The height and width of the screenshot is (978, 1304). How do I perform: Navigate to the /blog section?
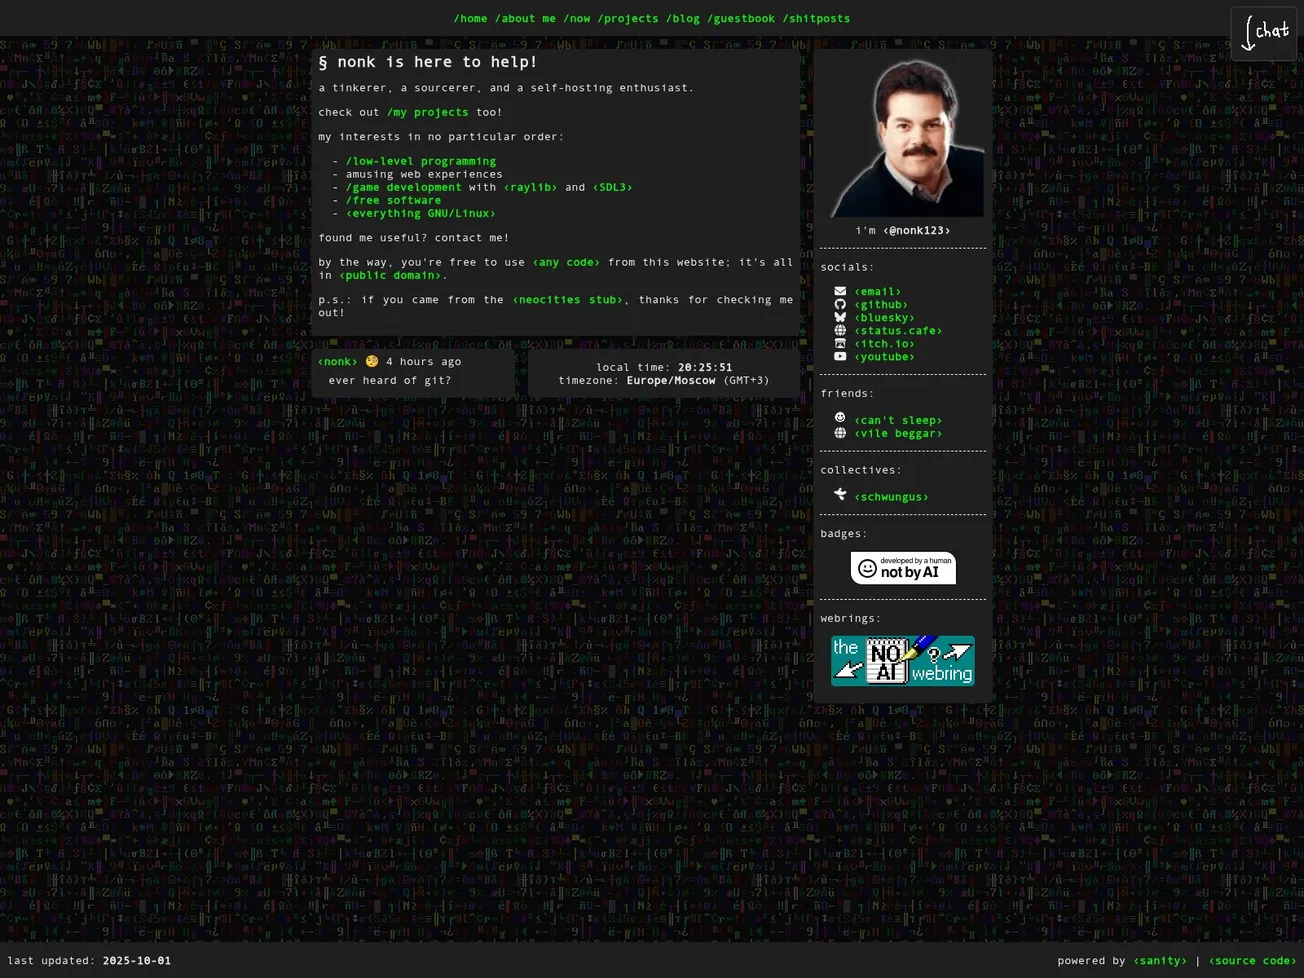coord(684,18)
